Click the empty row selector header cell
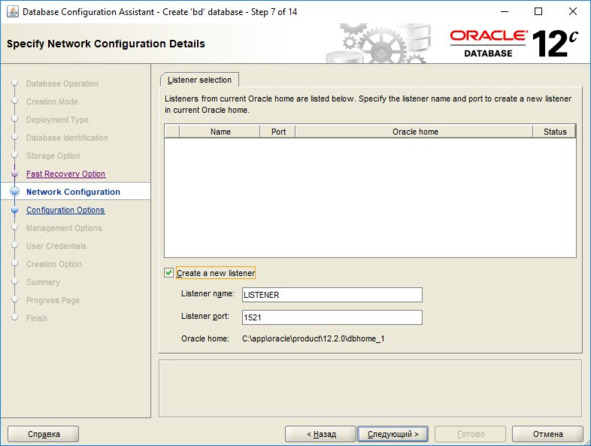 pos(173,132)
